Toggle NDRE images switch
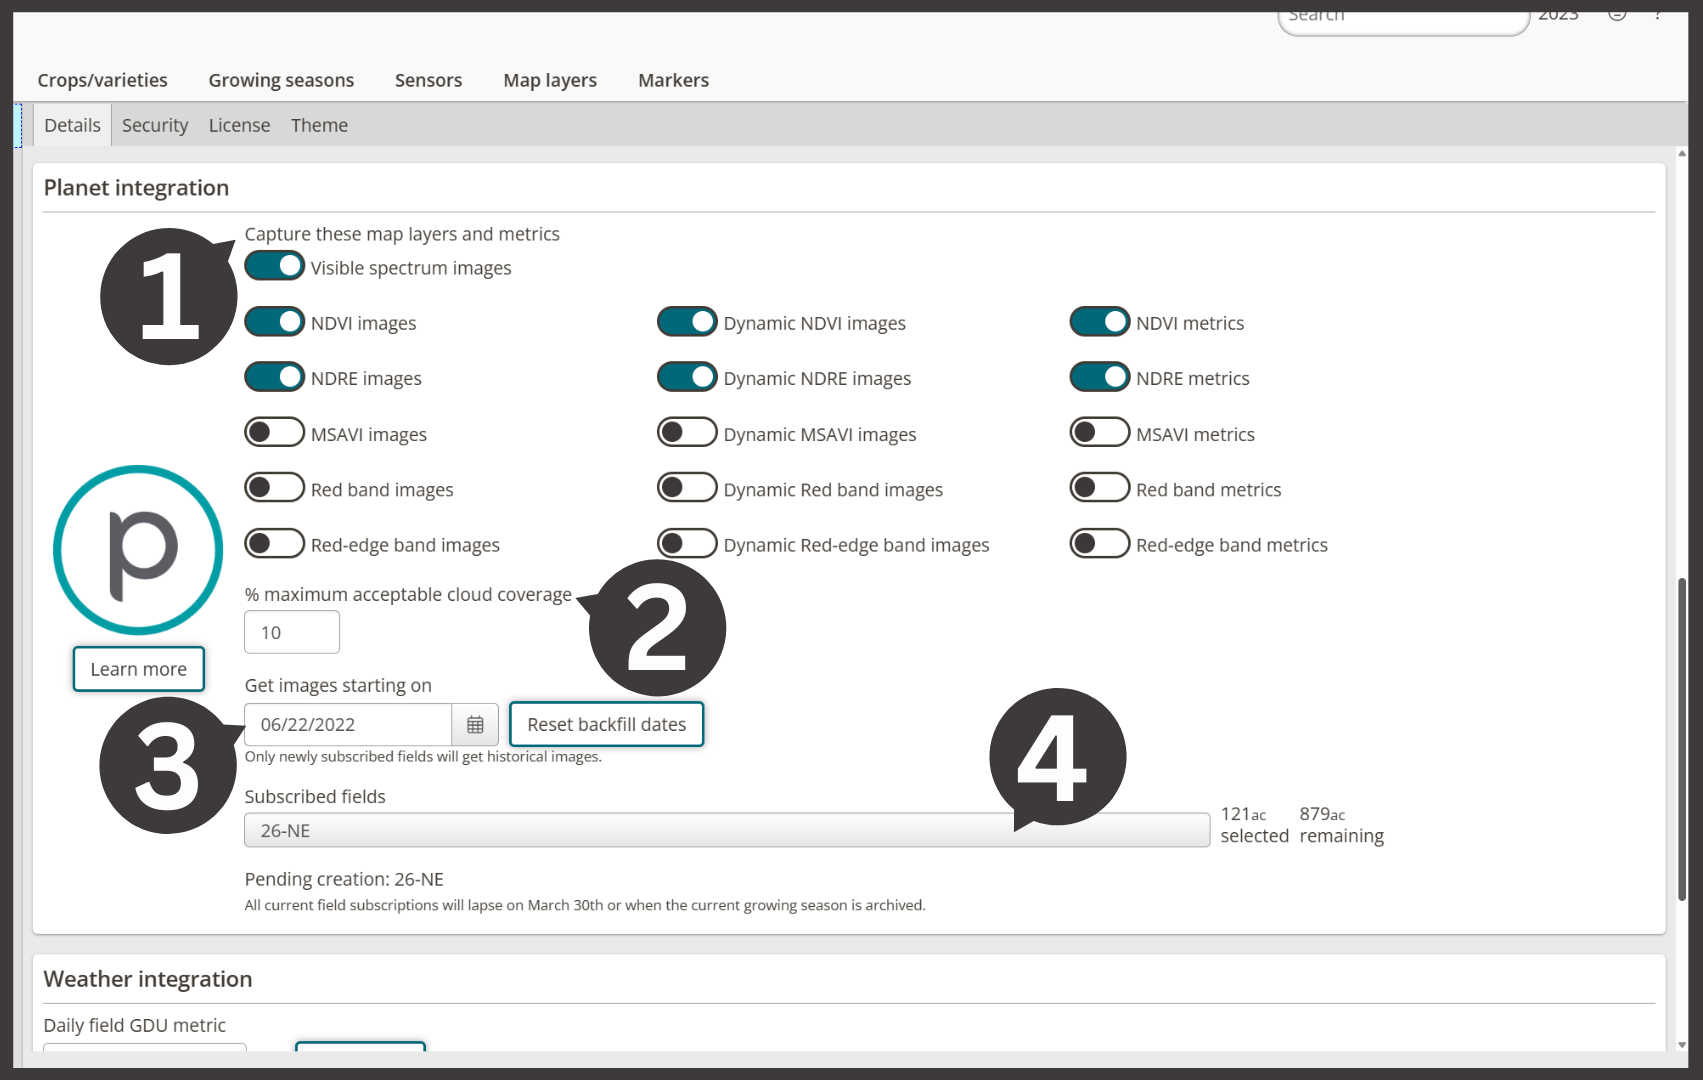1703x1080 pixels. [275, 377]
